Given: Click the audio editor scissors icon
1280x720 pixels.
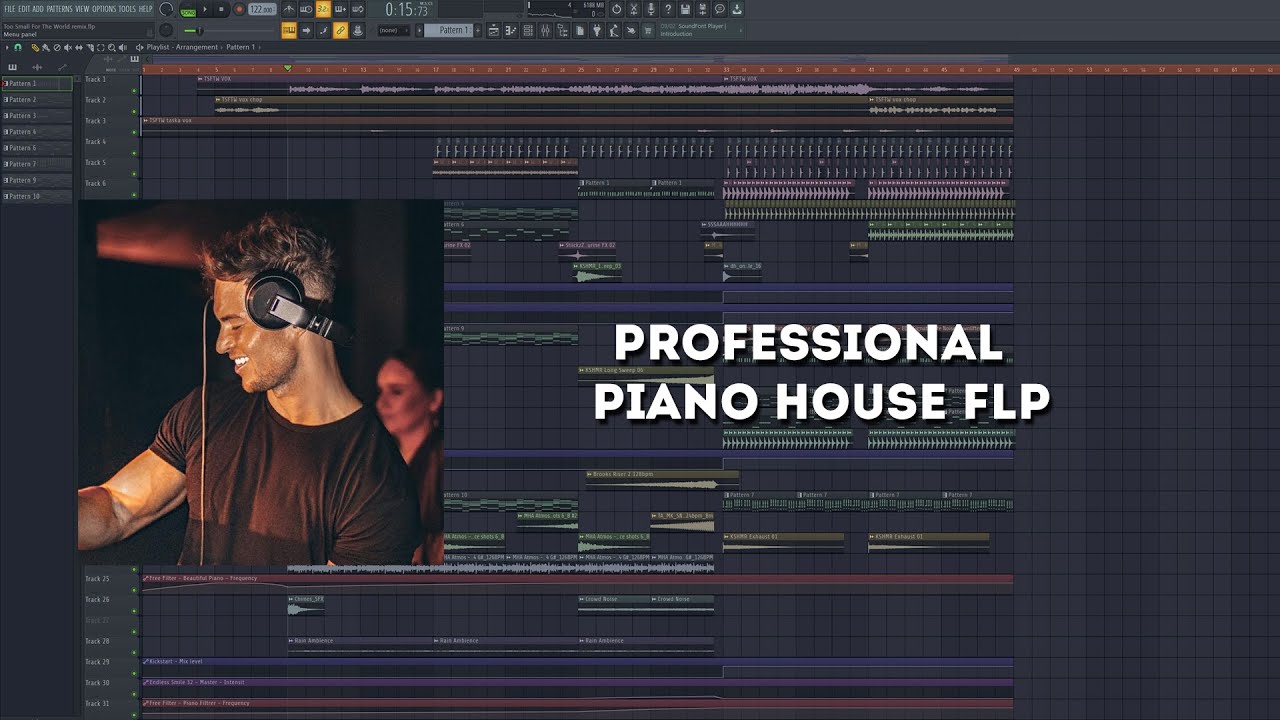Looking at the screenshot, I should coord(634,9).
